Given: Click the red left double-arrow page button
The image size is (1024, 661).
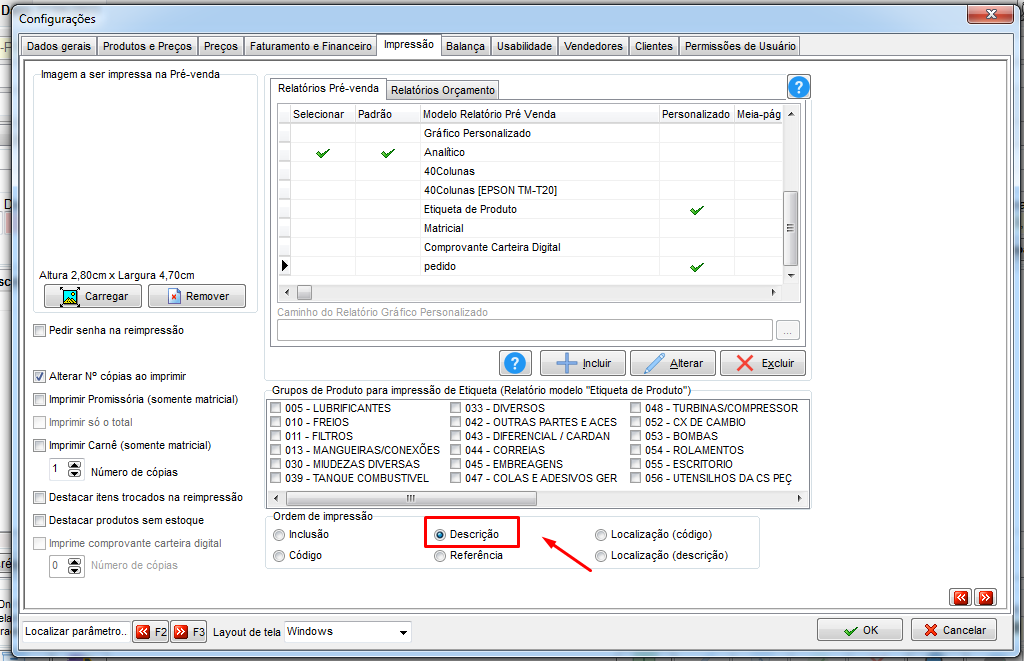Looking at the screenshot, I should click(961, 597).
